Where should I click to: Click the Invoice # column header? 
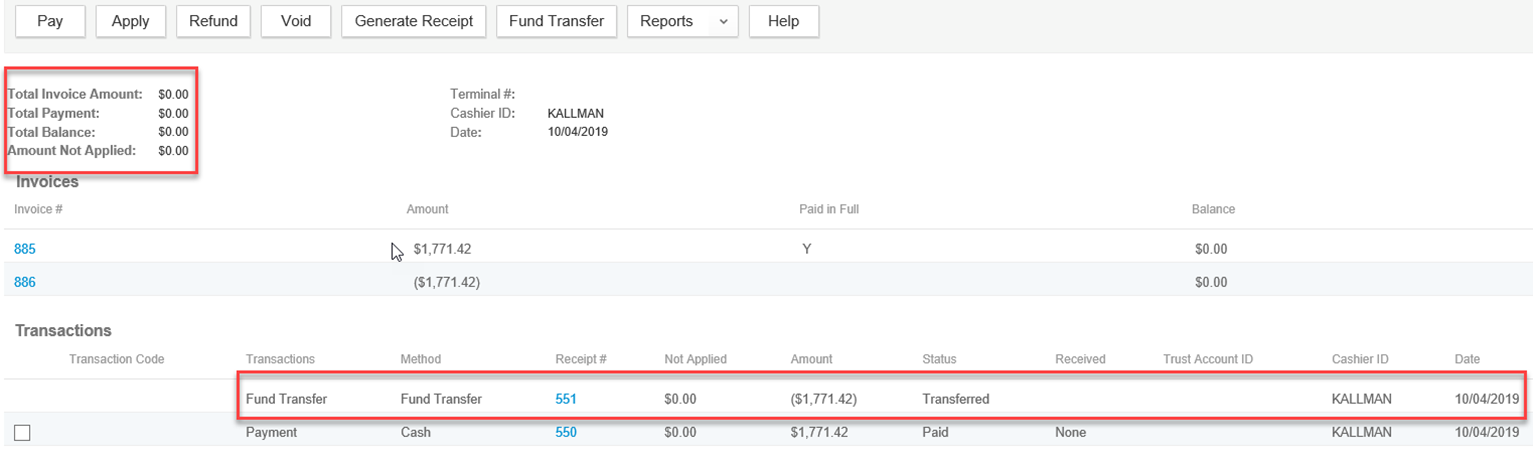[x=39, y=209]
